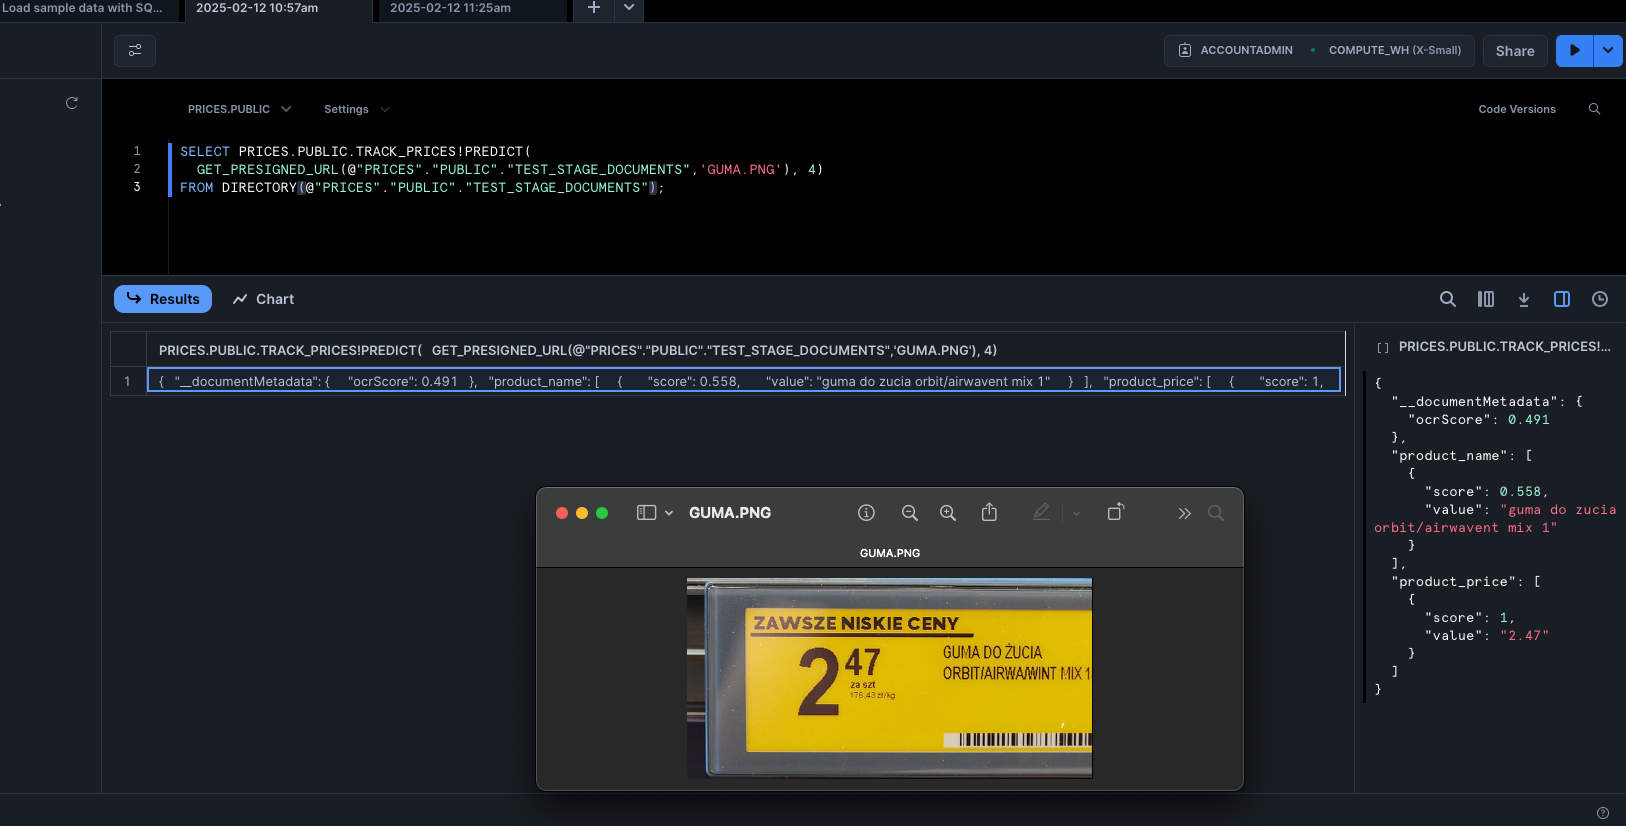Switch to the Results tab
The image size is (1626, 826).
[163, 299]
